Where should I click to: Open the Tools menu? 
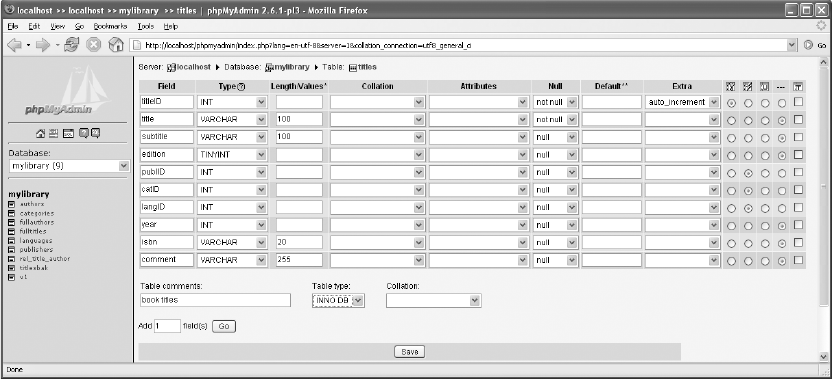[145, 26]
